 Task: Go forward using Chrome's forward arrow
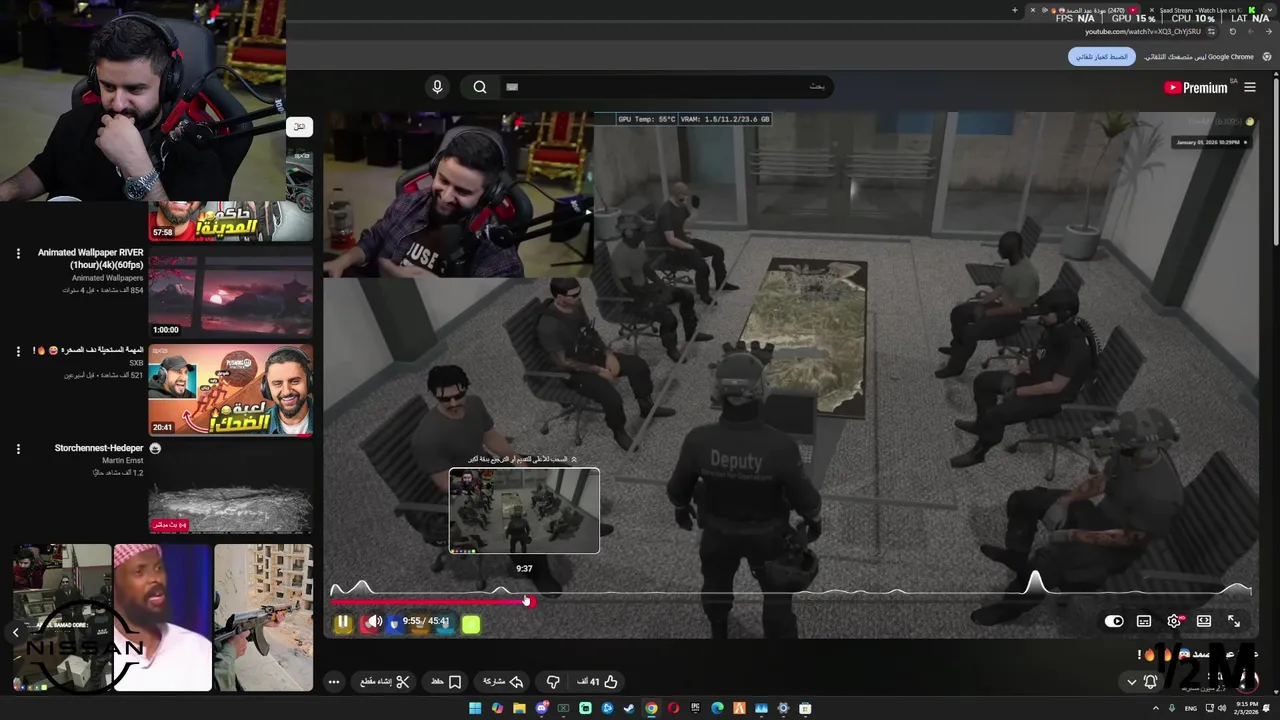coord(1252,32)
